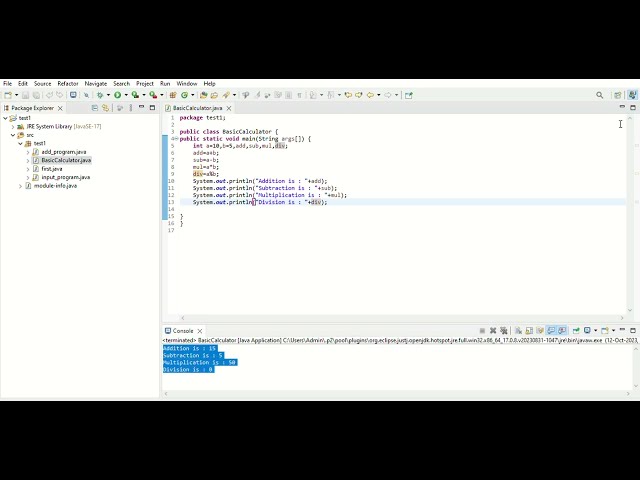
Task: Open dropdown arrow next to Open Console
Action: tap(613, 331)
